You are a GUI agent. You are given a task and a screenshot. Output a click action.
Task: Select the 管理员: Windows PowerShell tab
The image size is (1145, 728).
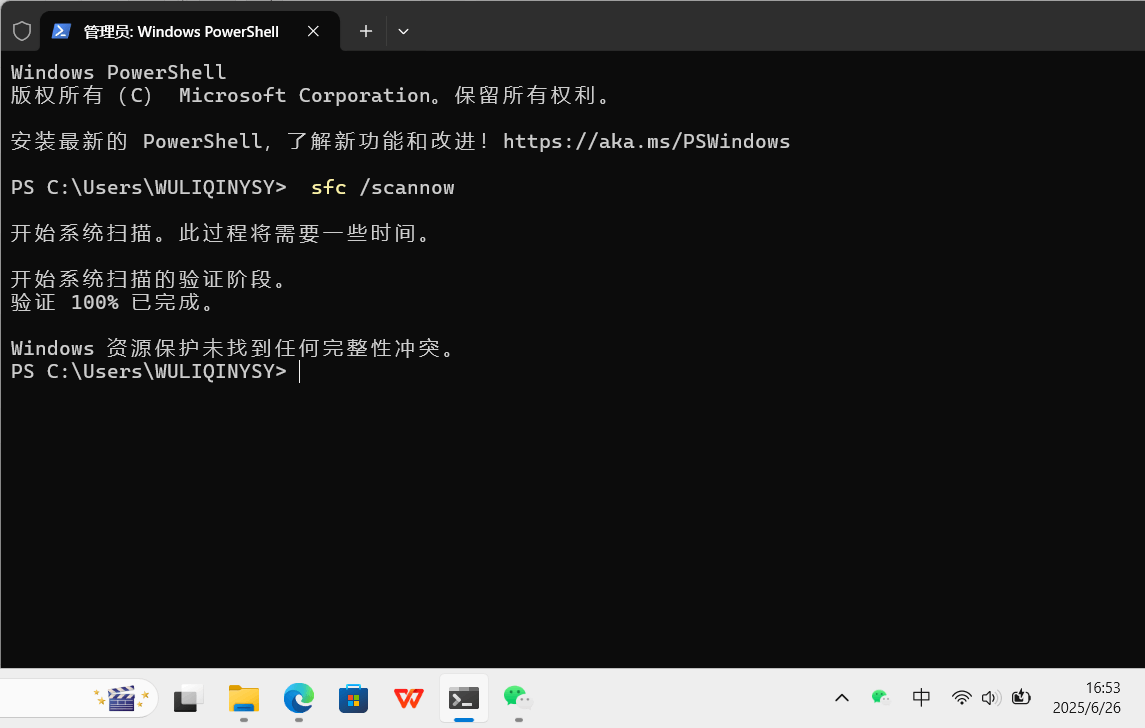190,31
